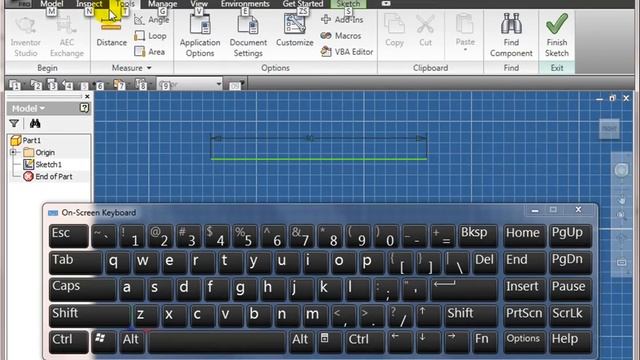
Task: Click the spacebar on the keyboard
Action: (x=216, y=342)
